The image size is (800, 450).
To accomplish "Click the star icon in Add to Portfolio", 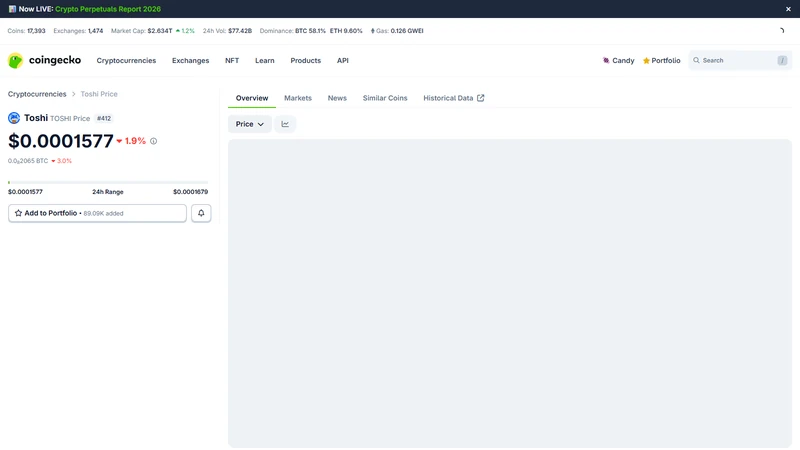I will [x=18, y=213].
